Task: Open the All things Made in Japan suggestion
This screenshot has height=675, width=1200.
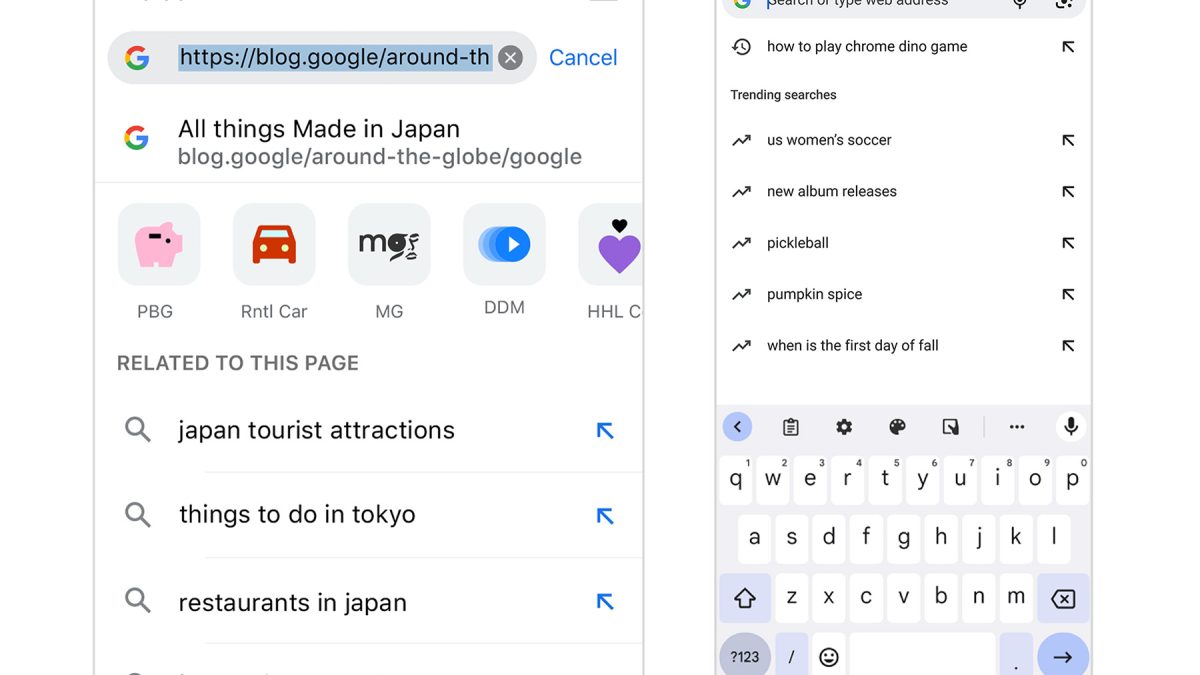Action: click(x=369, y=142)
